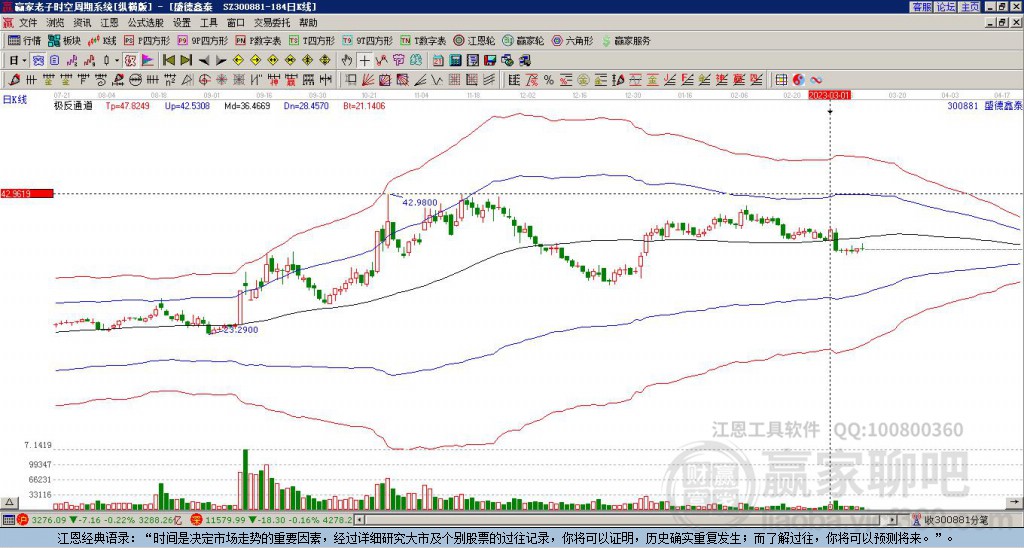The image size is (1024, 548).
Task: Expand the volume panel triangle button
Action: click(9, 502)
